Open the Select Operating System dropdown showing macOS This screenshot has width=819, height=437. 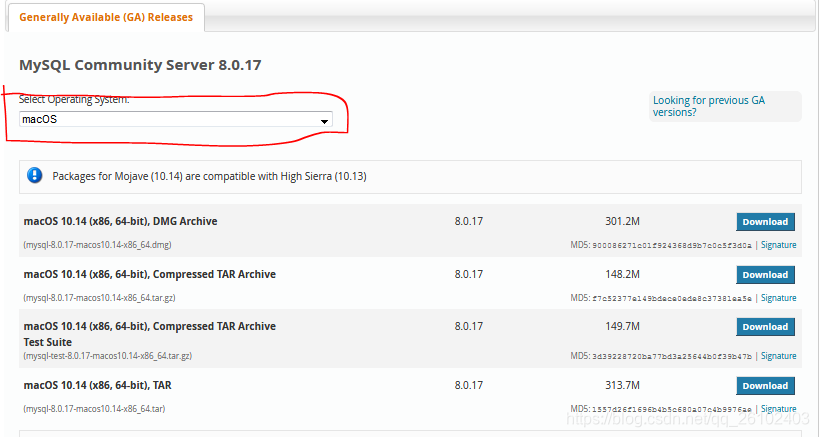(176, 119)
